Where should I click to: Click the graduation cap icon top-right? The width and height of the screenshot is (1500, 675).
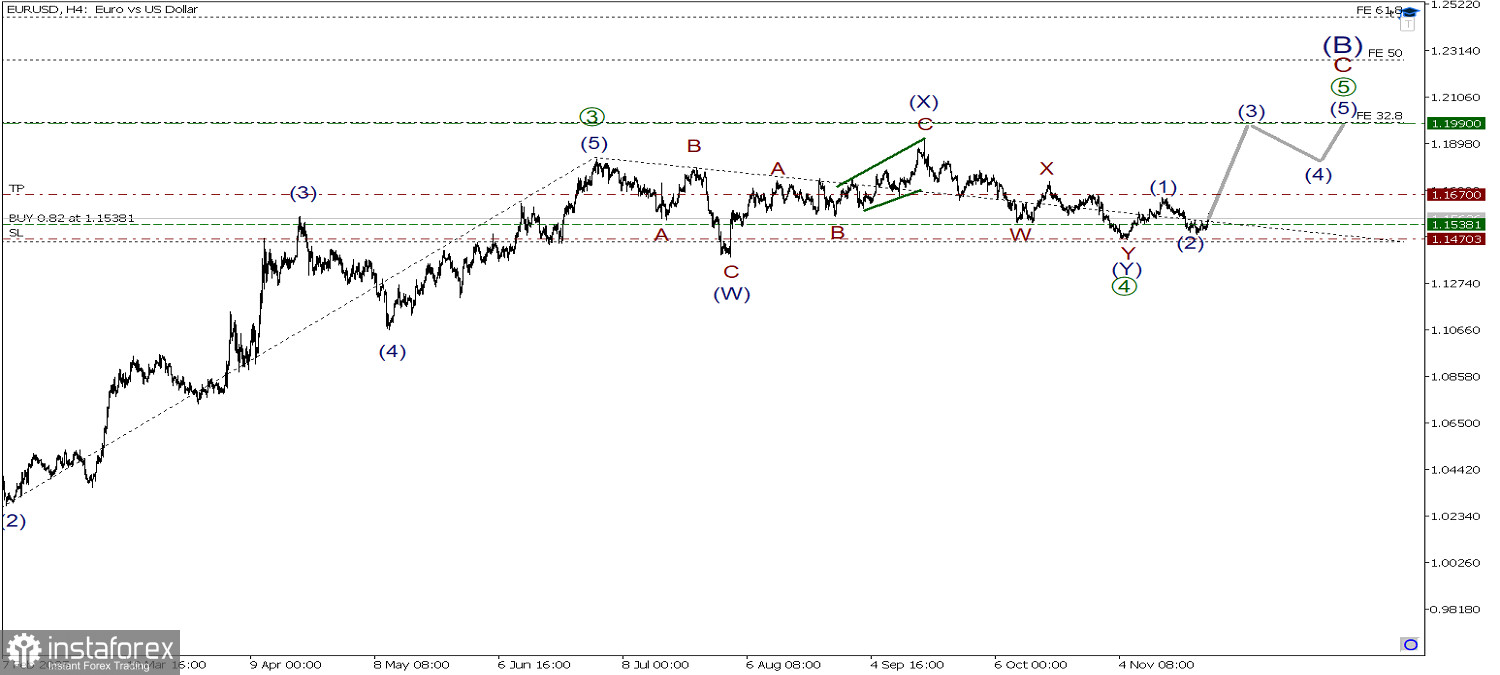[x=1411, y=11]
